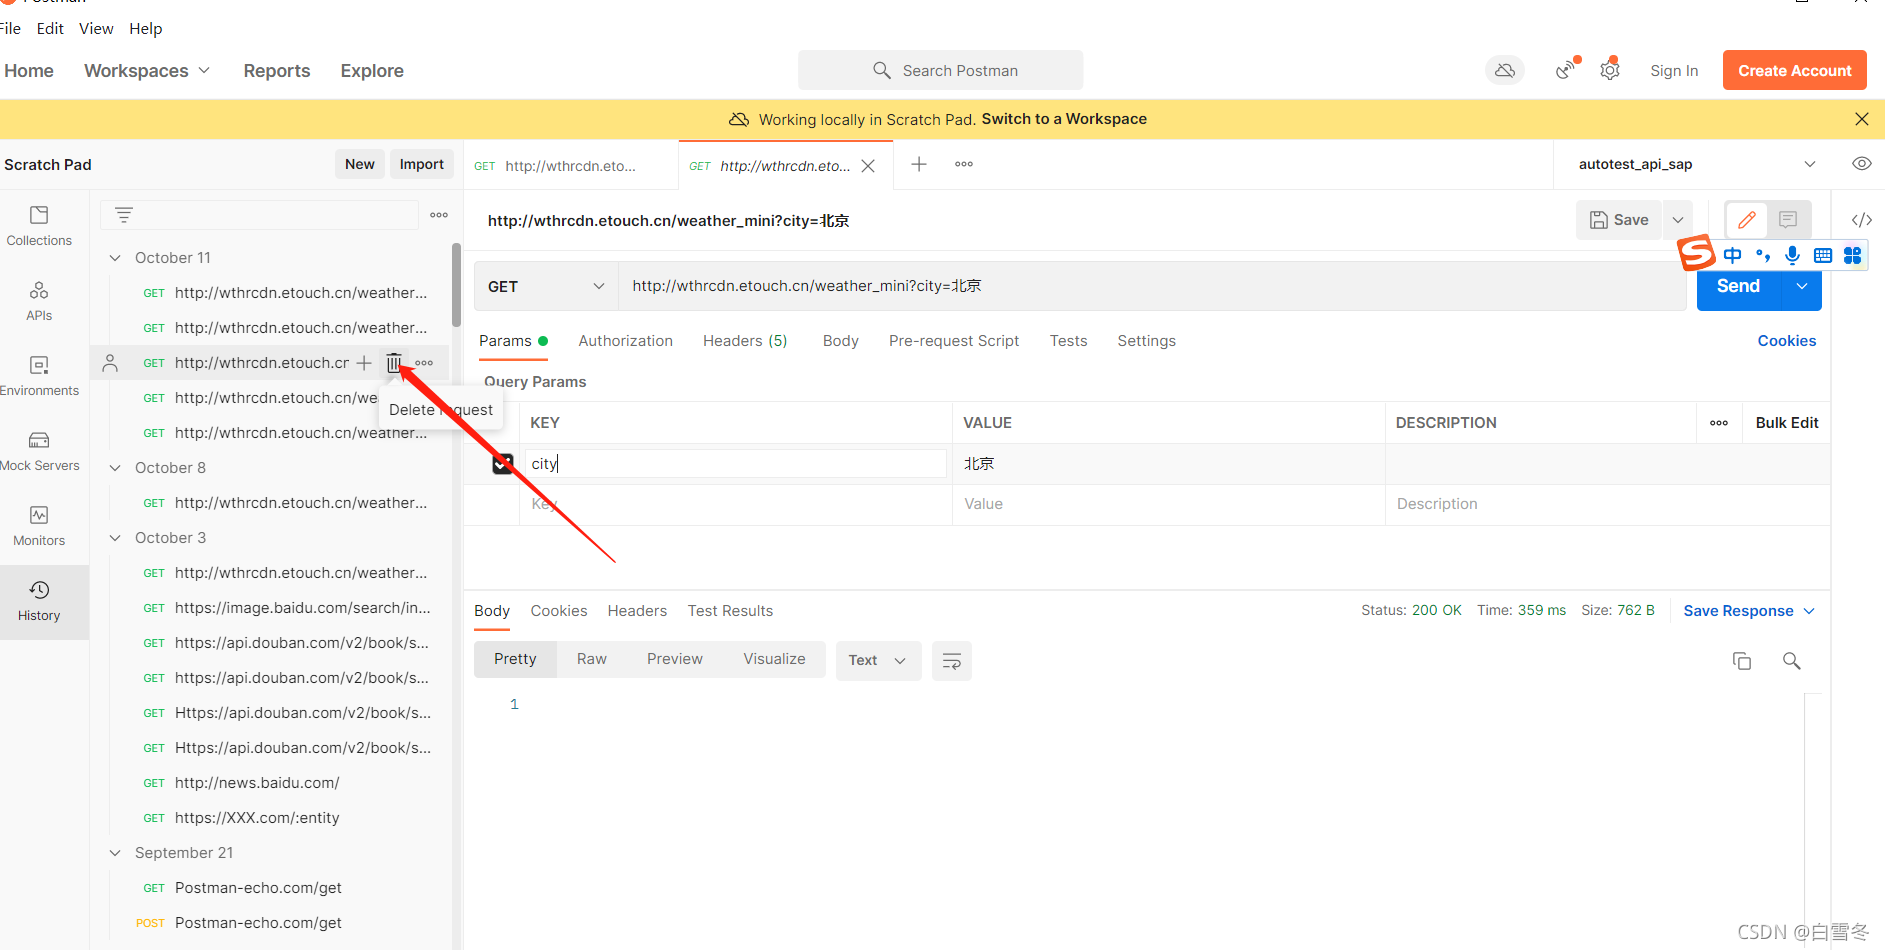Screen dimensions: 1885x950
Task: Open the HTTP method GET dropdown
Action: 546,286
